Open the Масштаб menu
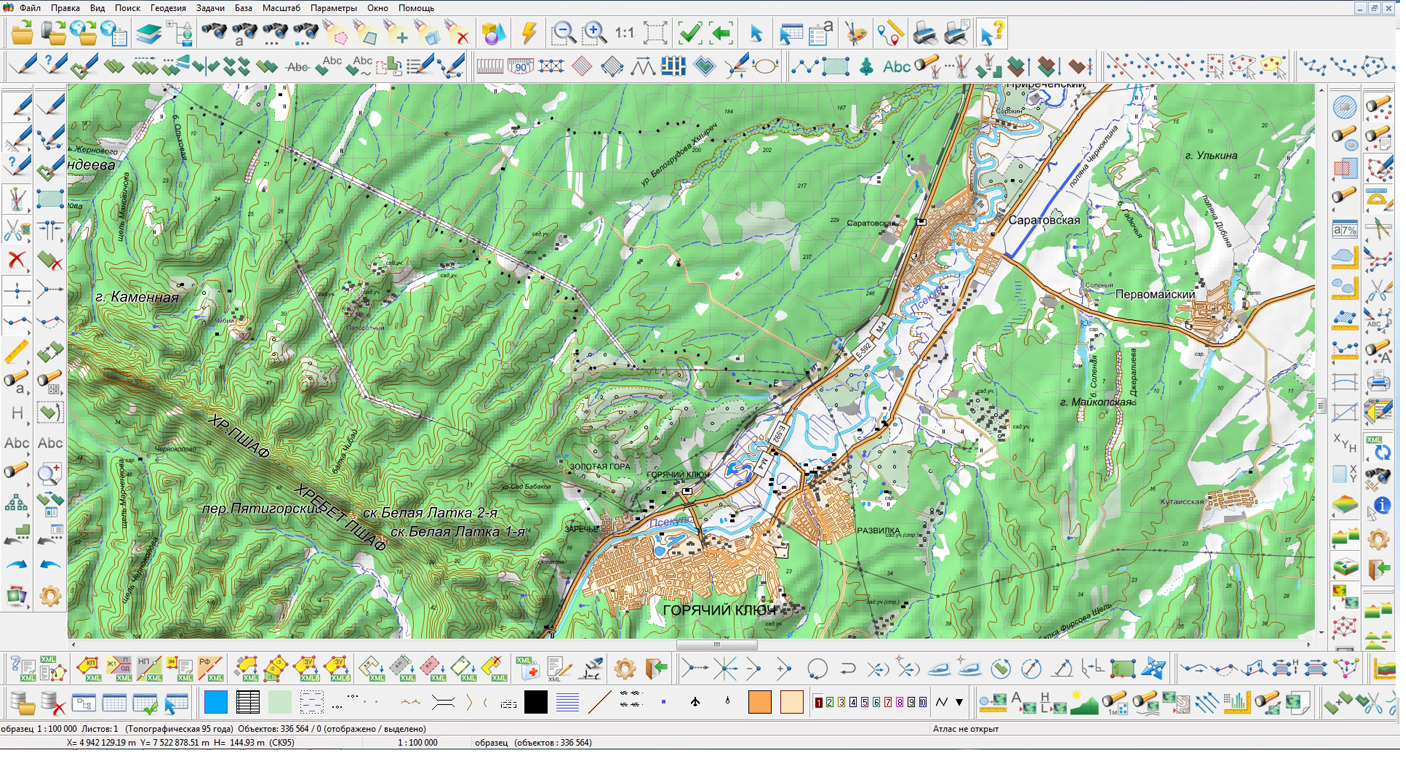Image resolution: width=1406 pixels, height=757 pixels. tap(281, 8)
